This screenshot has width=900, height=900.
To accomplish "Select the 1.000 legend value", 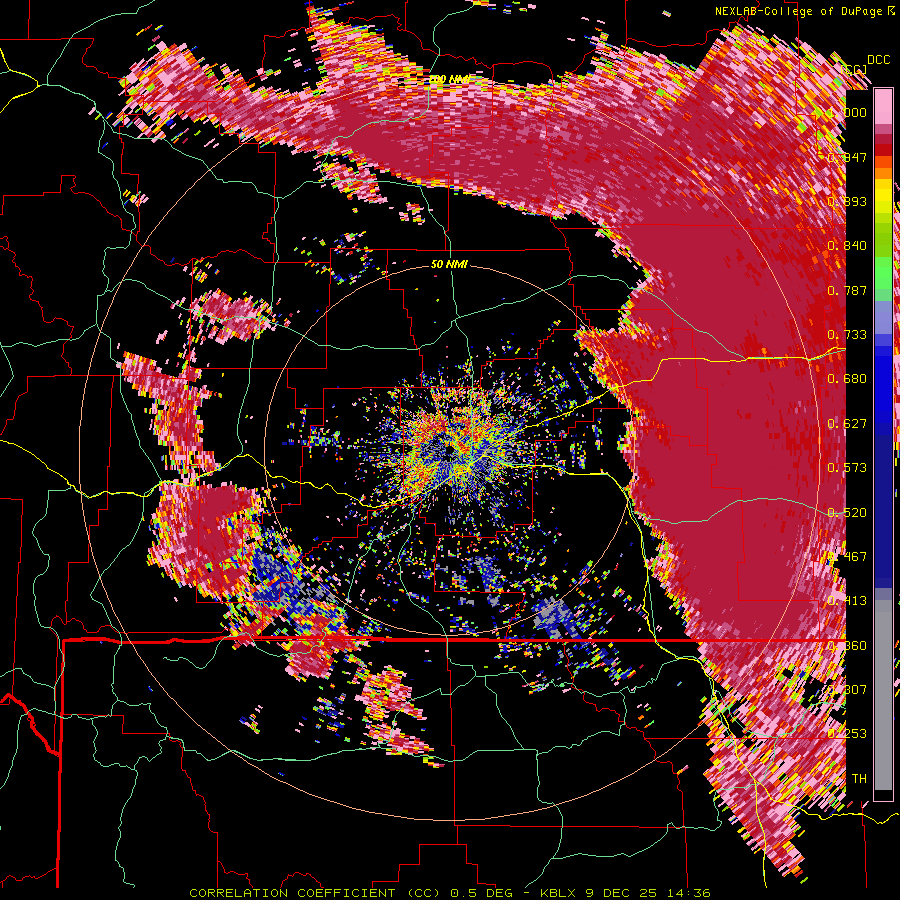I will pyautogui.click(x=847, y=112).
